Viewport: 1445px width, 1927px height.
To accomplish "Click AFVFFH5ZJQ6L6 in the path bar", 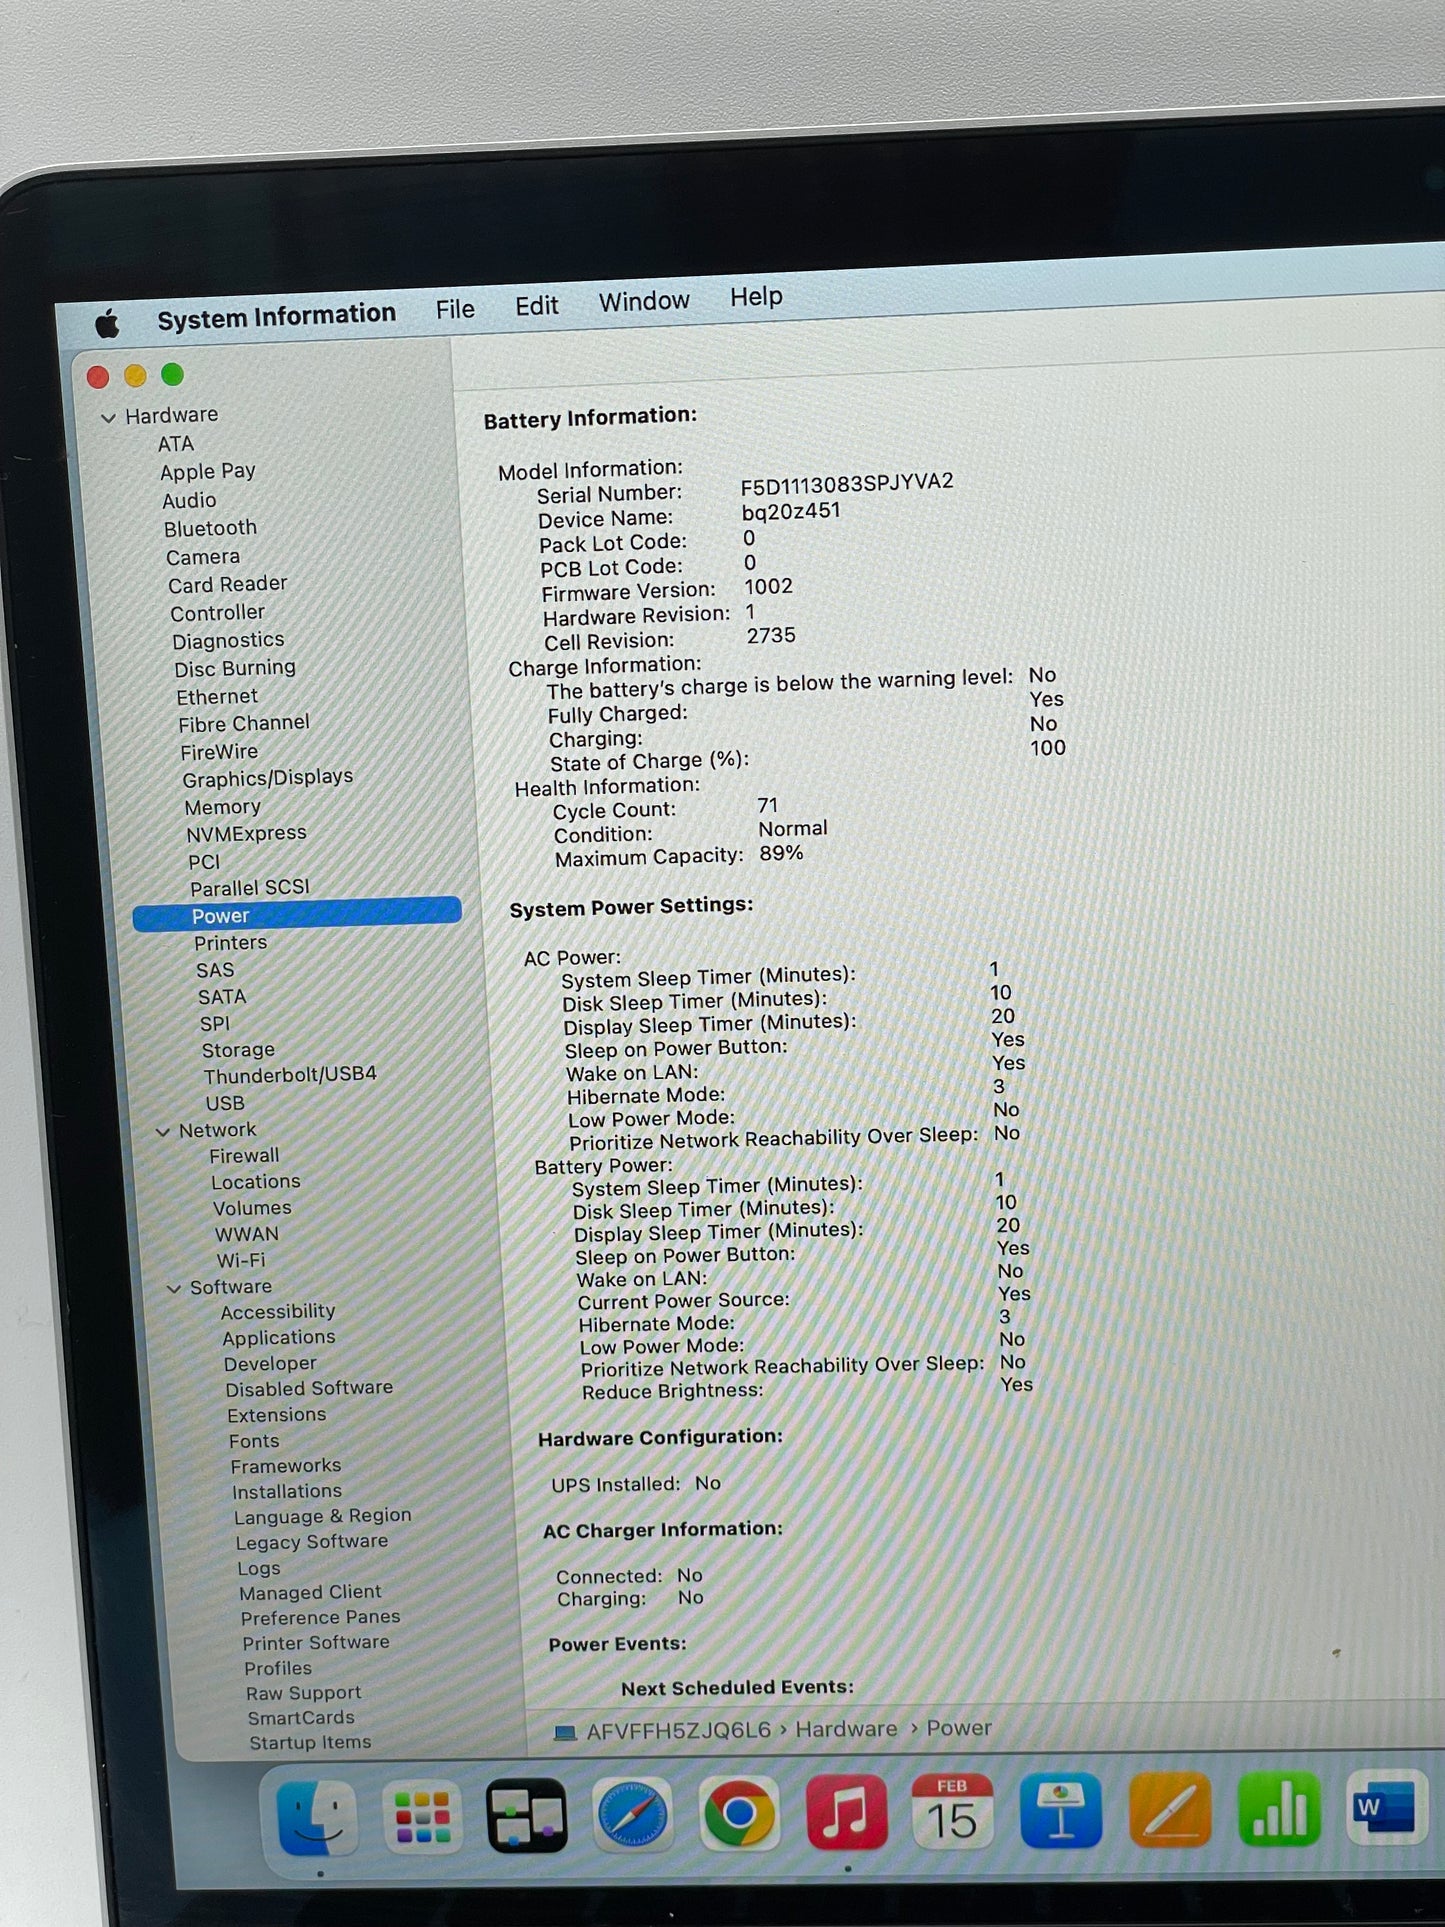I will [x=679, y=1731].
